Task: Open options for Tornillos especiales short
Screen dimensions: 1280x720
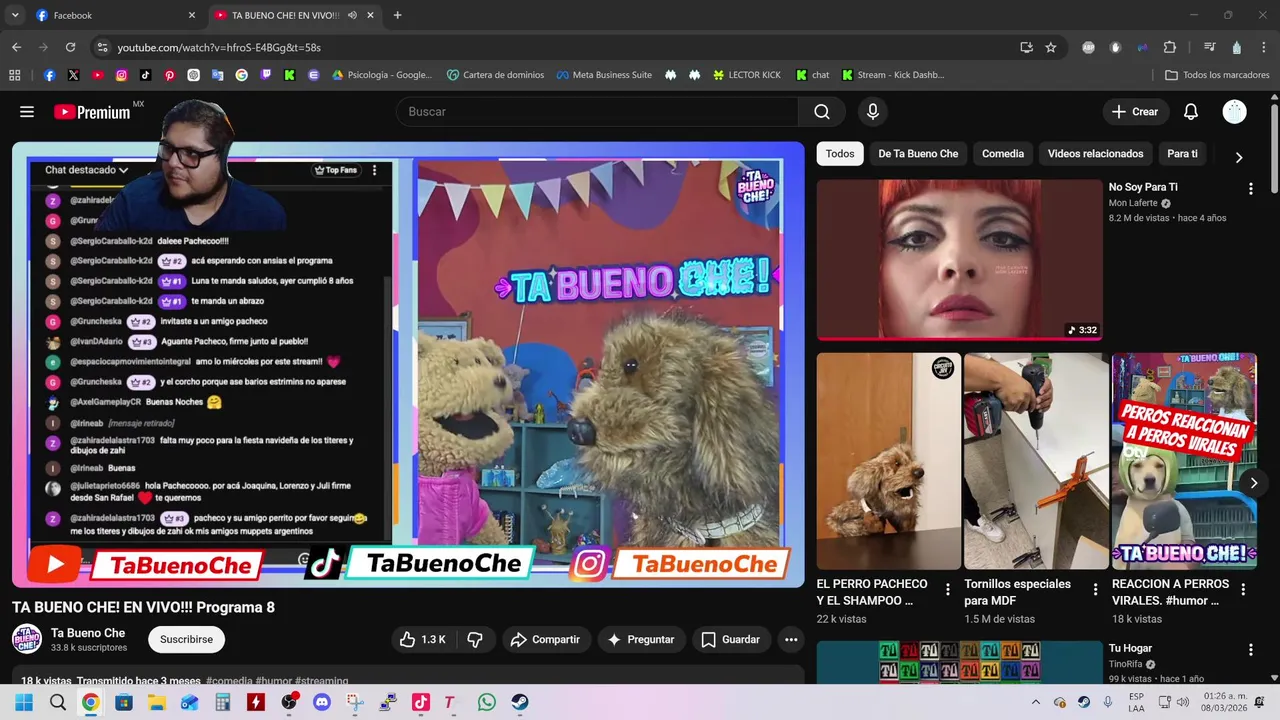Action: (x=1095, y=589)
